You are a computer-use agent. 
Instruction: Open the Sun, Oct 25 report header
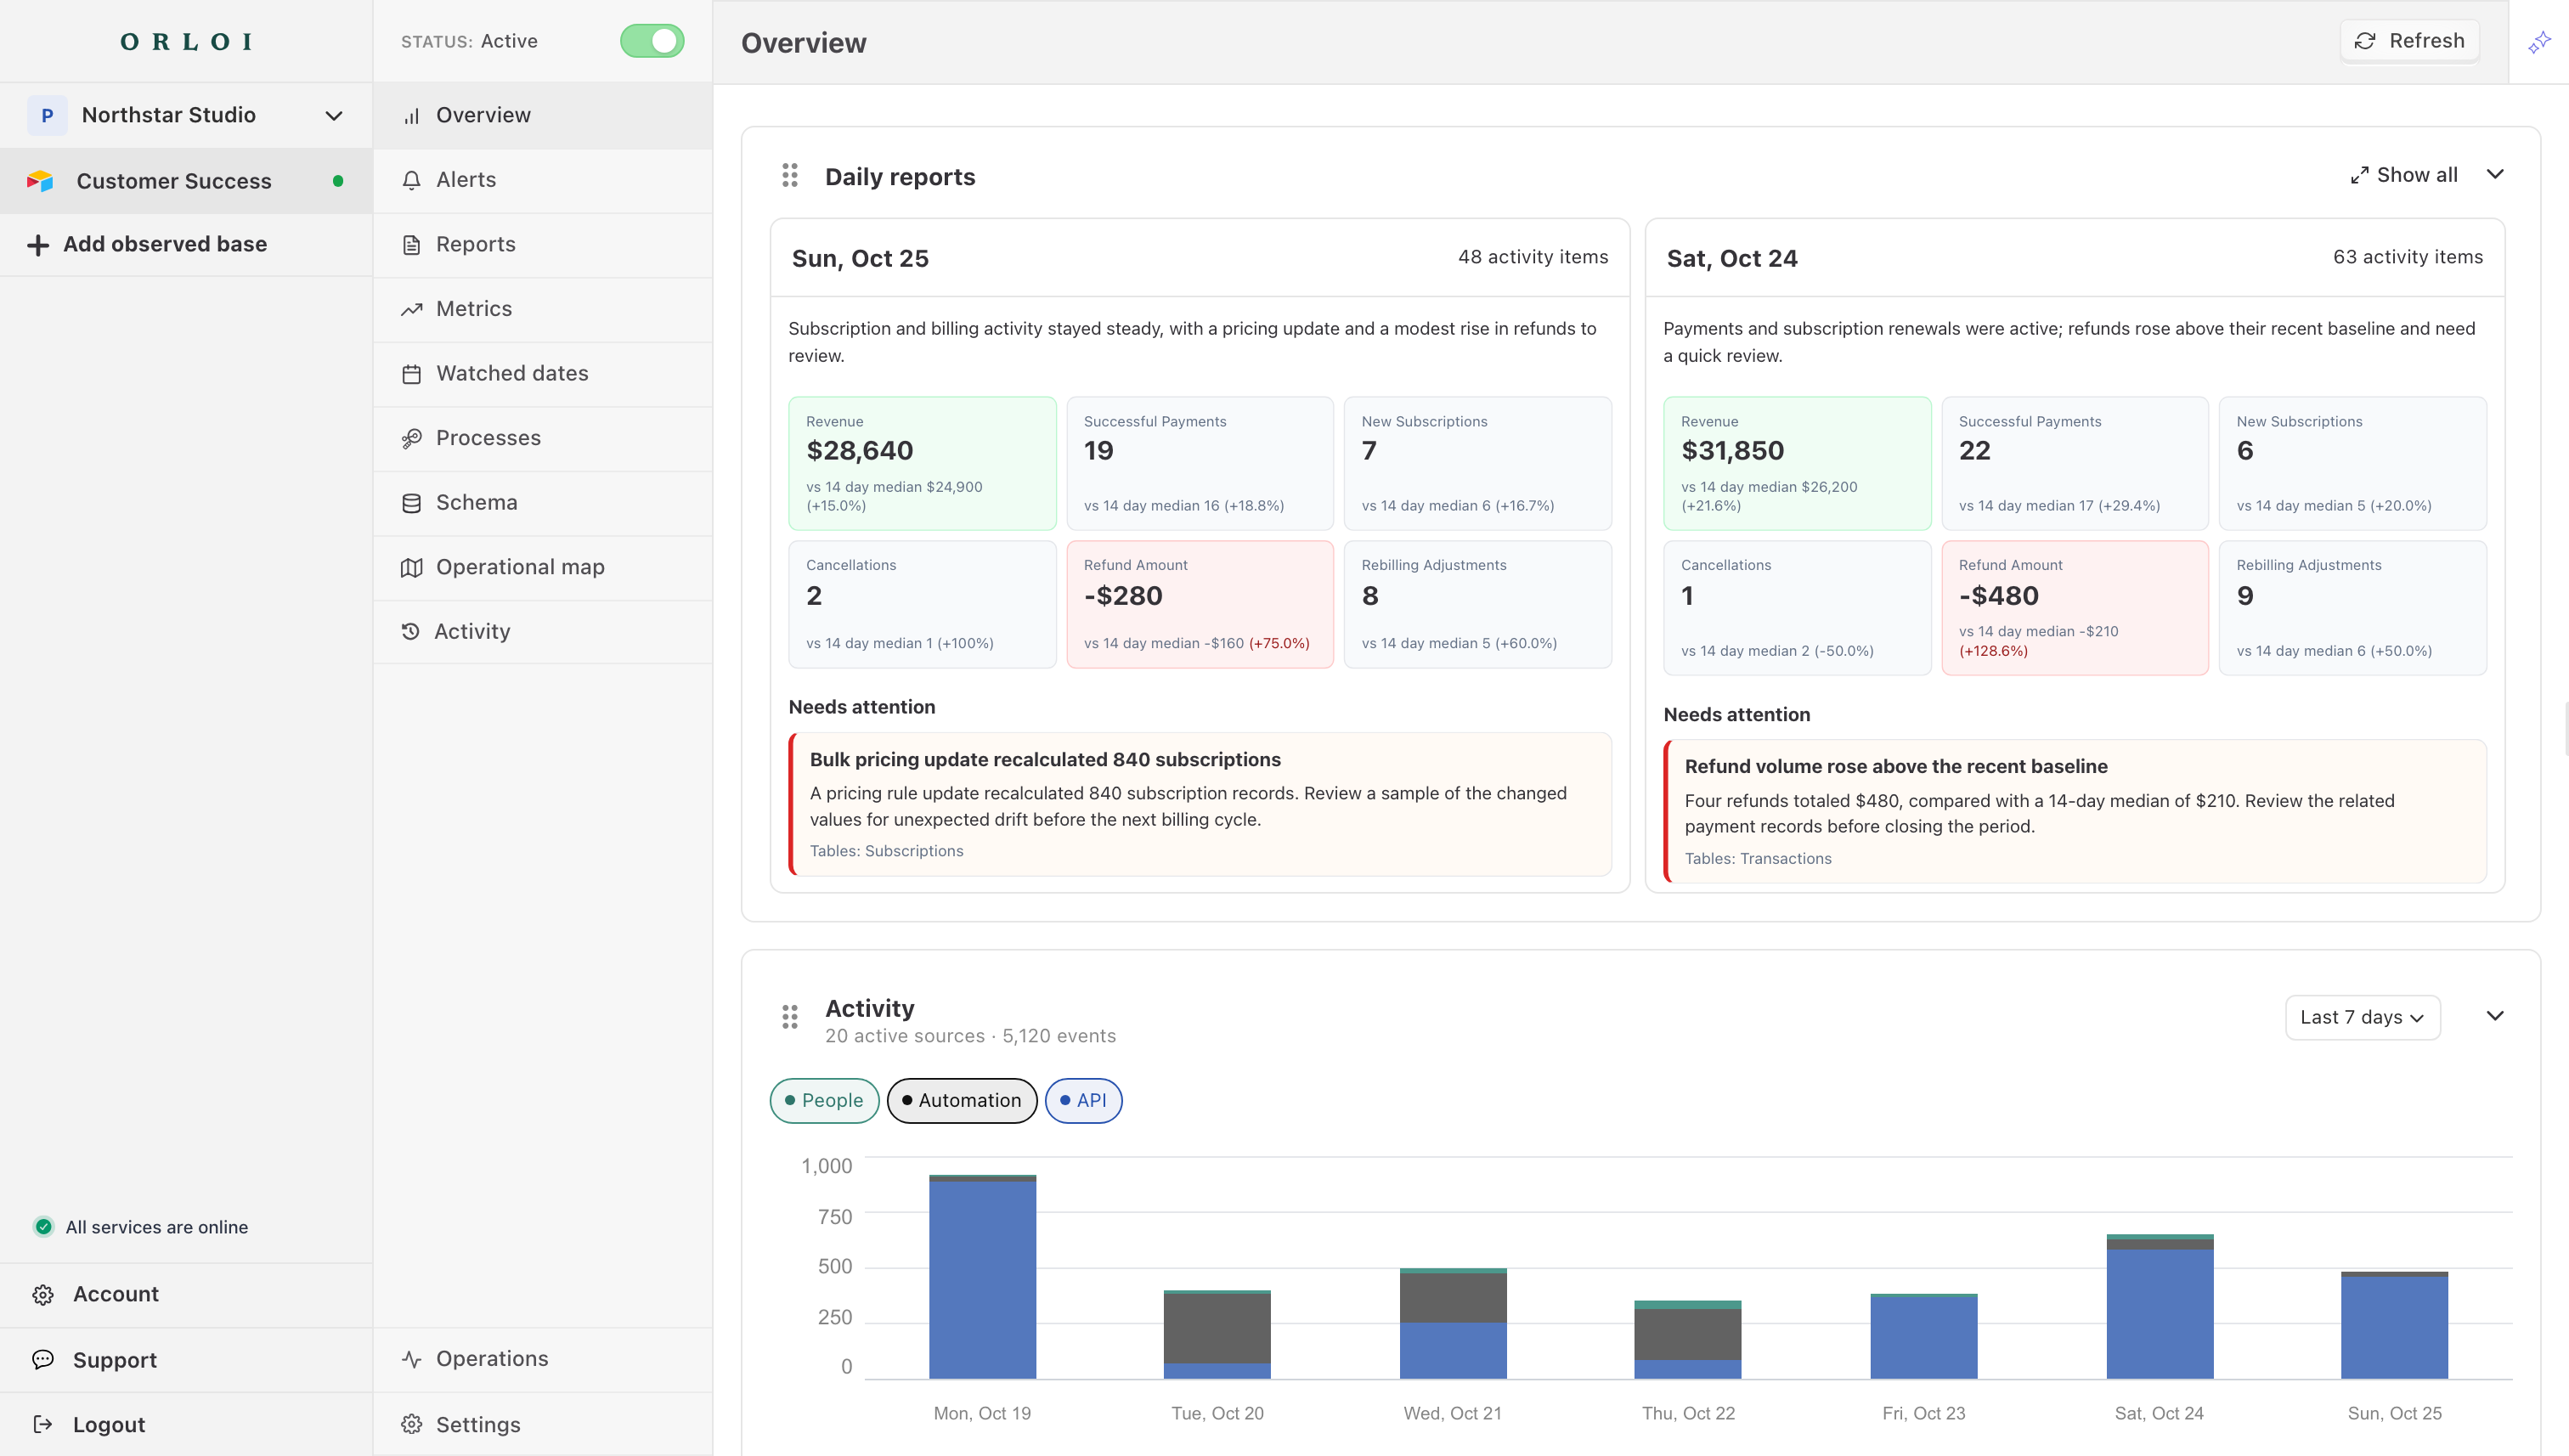[x=1199, y=258]
